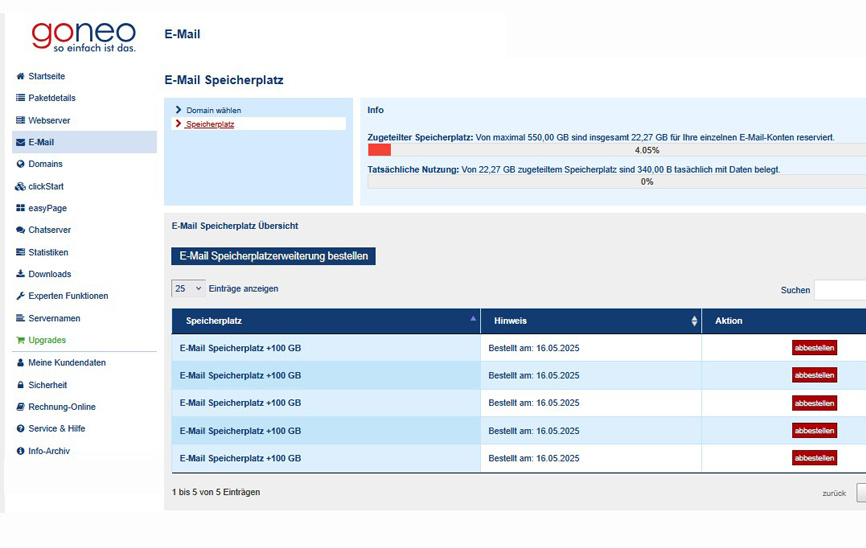Click the envelope icon next to E-Mail

(x=20, y=142)
